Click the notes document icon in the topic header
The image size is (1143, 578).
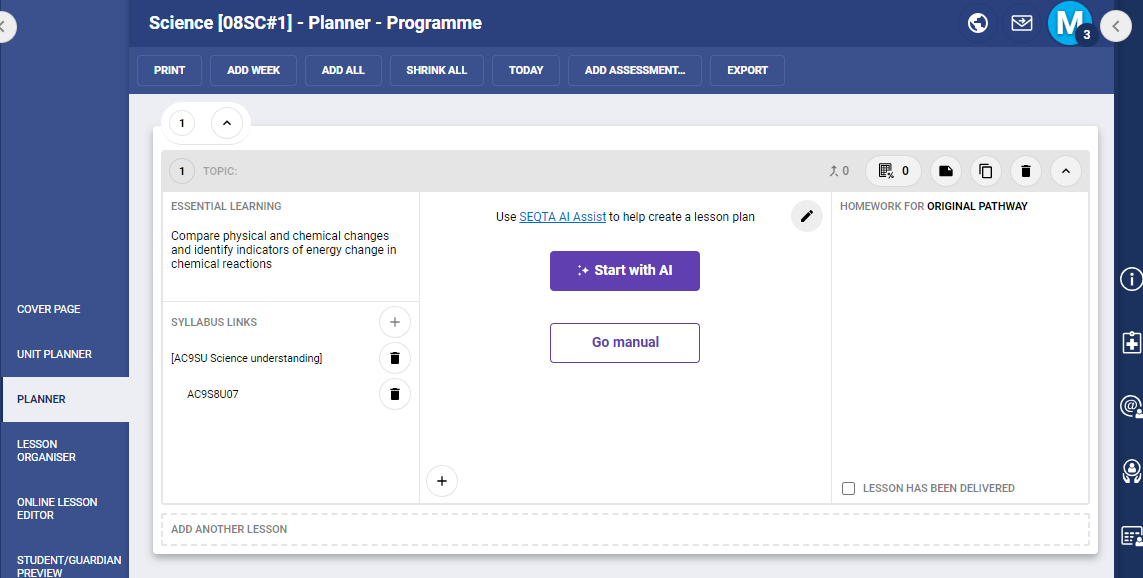tap(945, 170)
